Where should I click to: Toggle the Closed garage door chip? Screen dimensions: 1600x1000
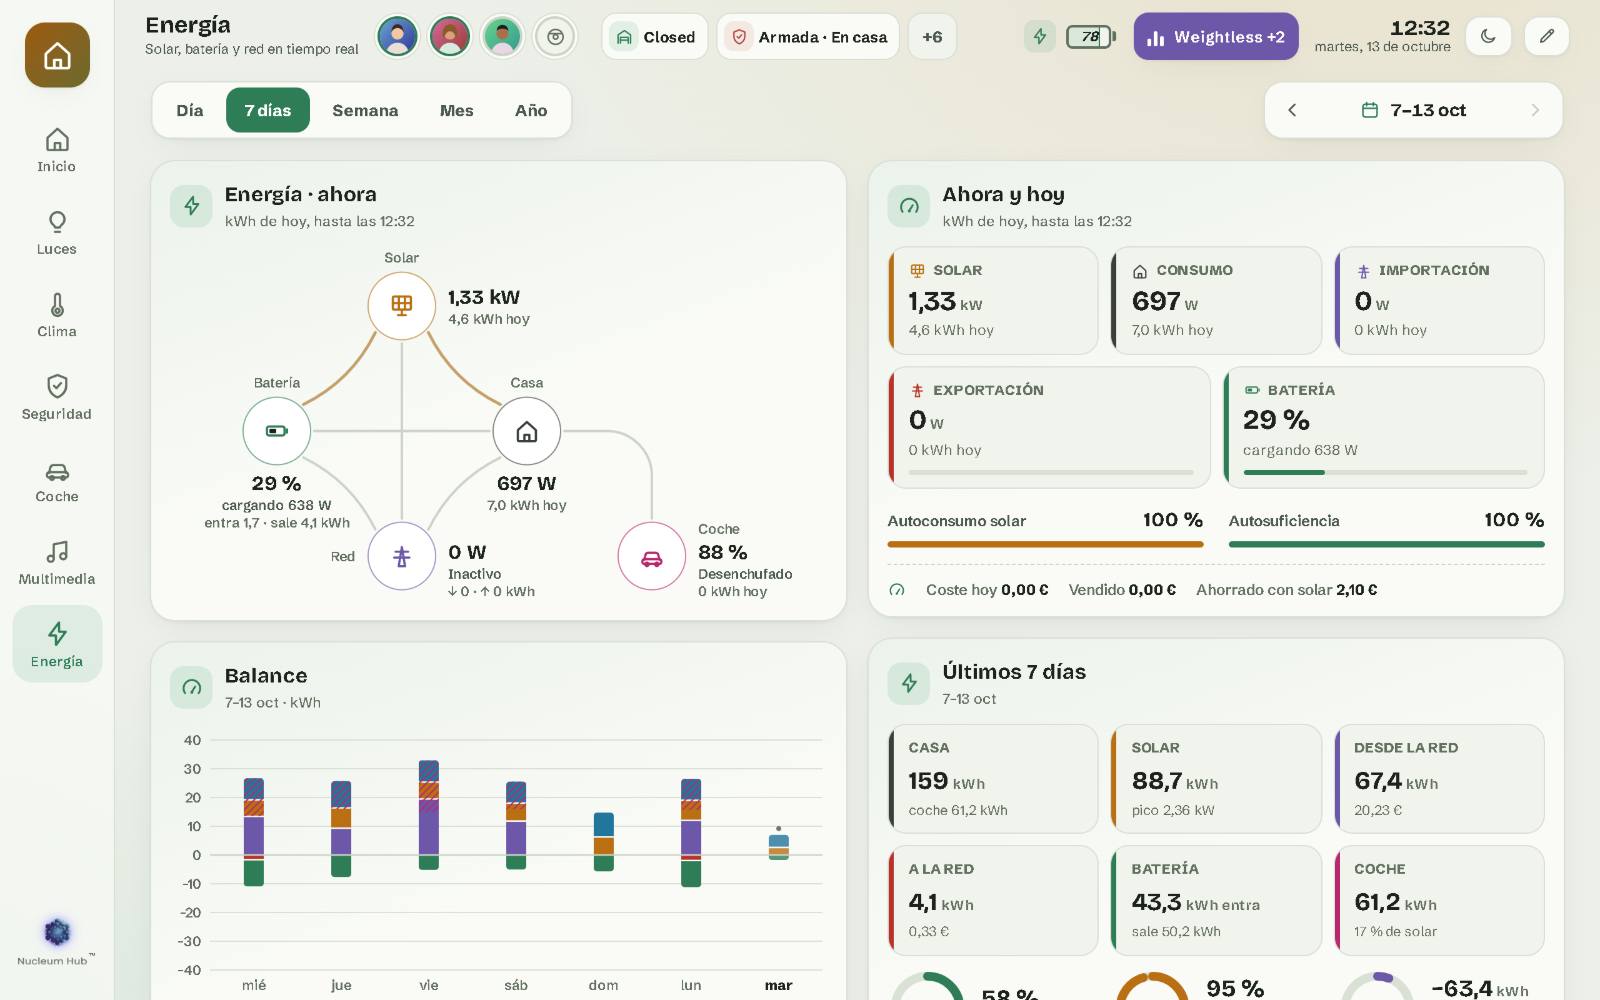tap(655, 37)
